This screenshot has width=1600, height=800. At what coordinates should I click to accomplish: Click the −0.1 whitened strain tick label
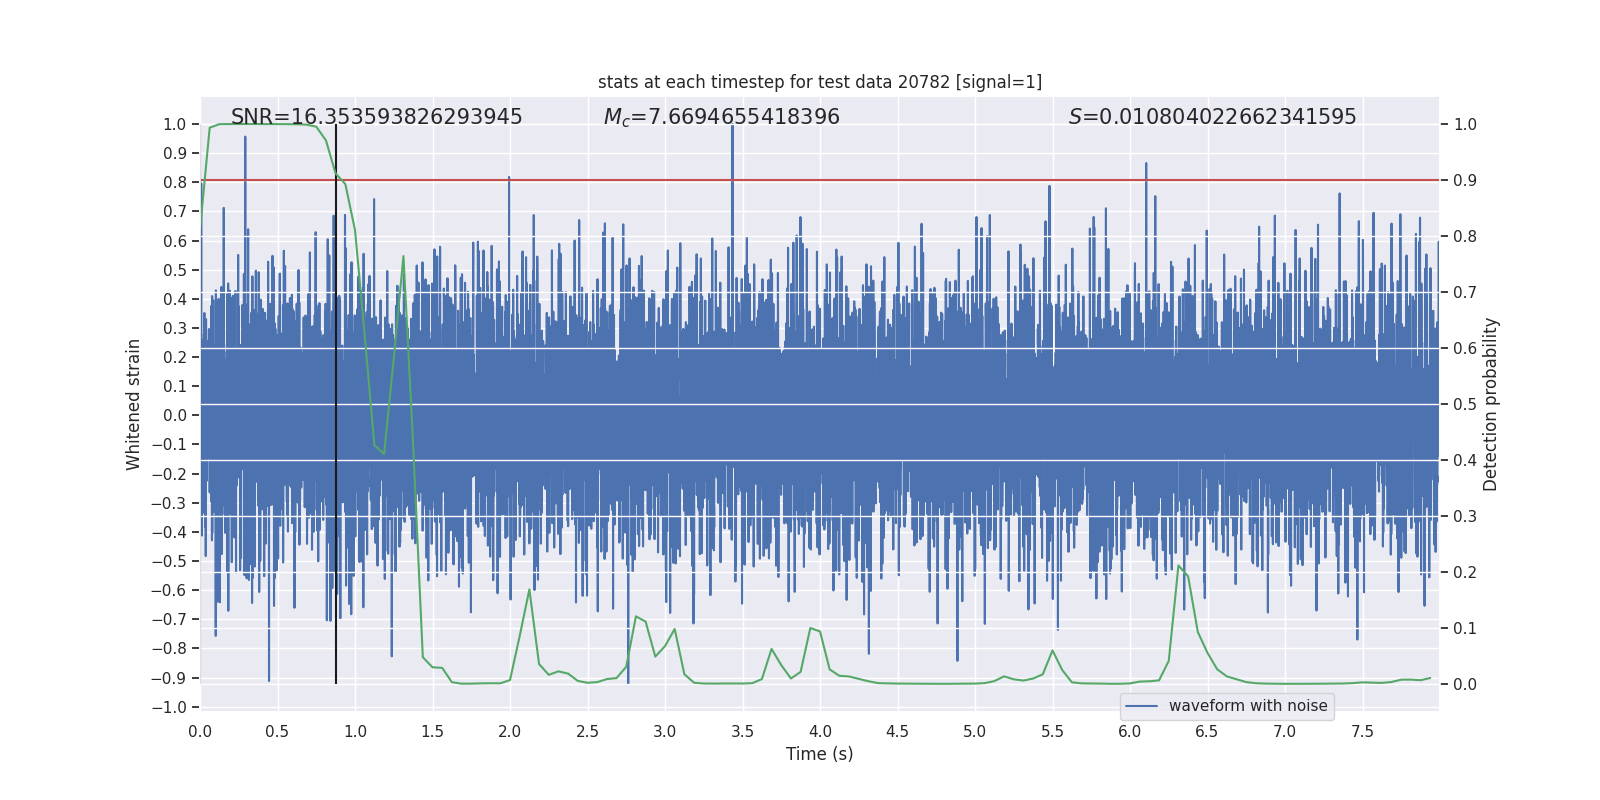(x=169, y=445)
